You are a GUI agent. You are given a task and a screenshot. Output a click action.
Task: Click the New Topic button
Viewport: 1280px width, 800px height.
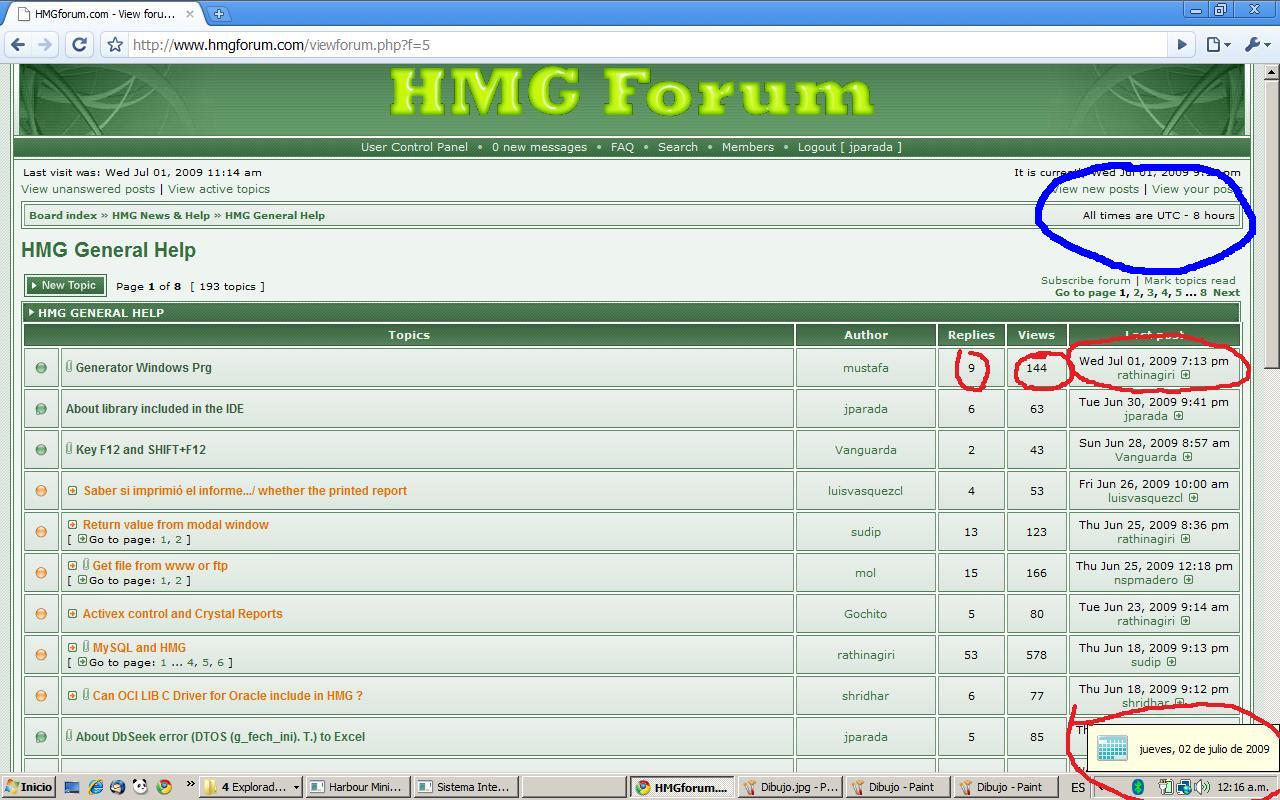tap(65, 286)
